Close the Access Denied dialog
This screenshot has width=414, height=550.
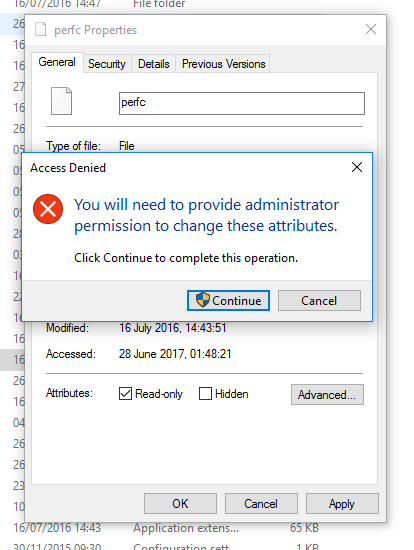tap(357, 167)
